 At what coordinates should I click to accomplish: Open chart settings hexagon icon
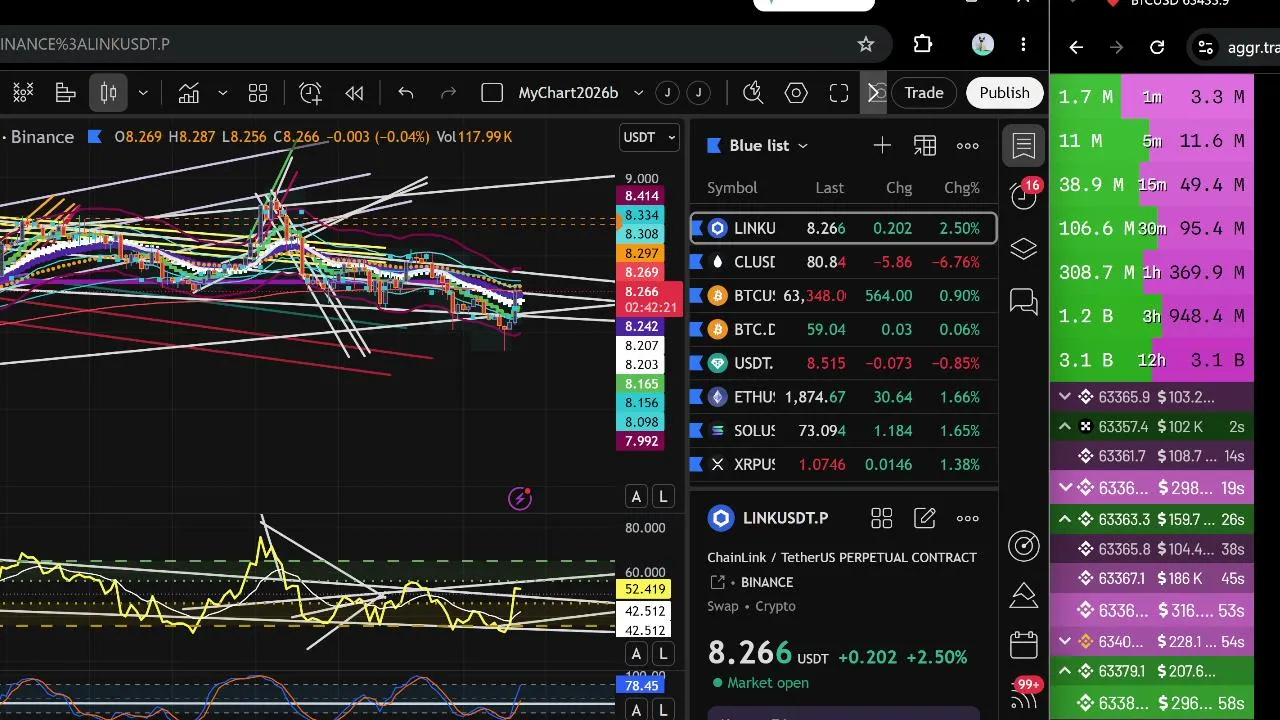796,93
